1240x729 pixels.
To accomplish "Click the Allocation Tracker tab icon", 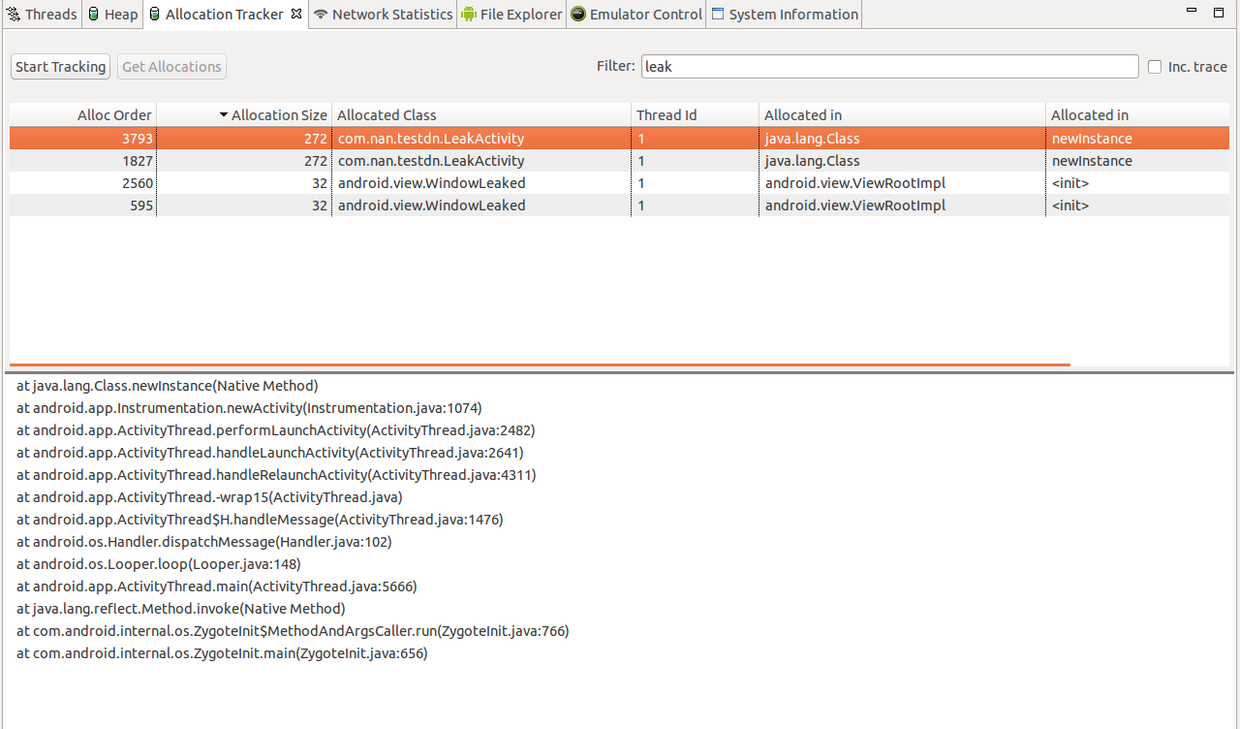I will (x=155, y=14).
